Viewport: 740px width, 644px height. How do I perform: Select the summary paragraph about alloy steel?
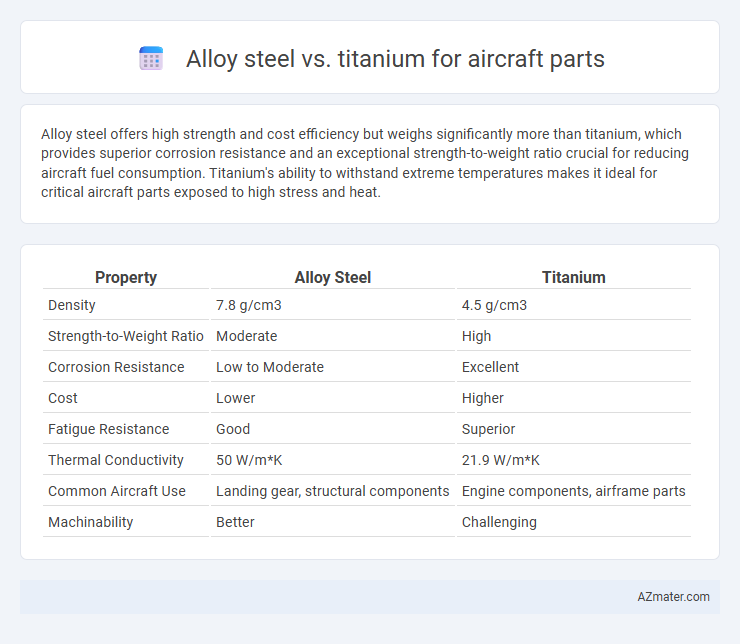click(365, 163)
